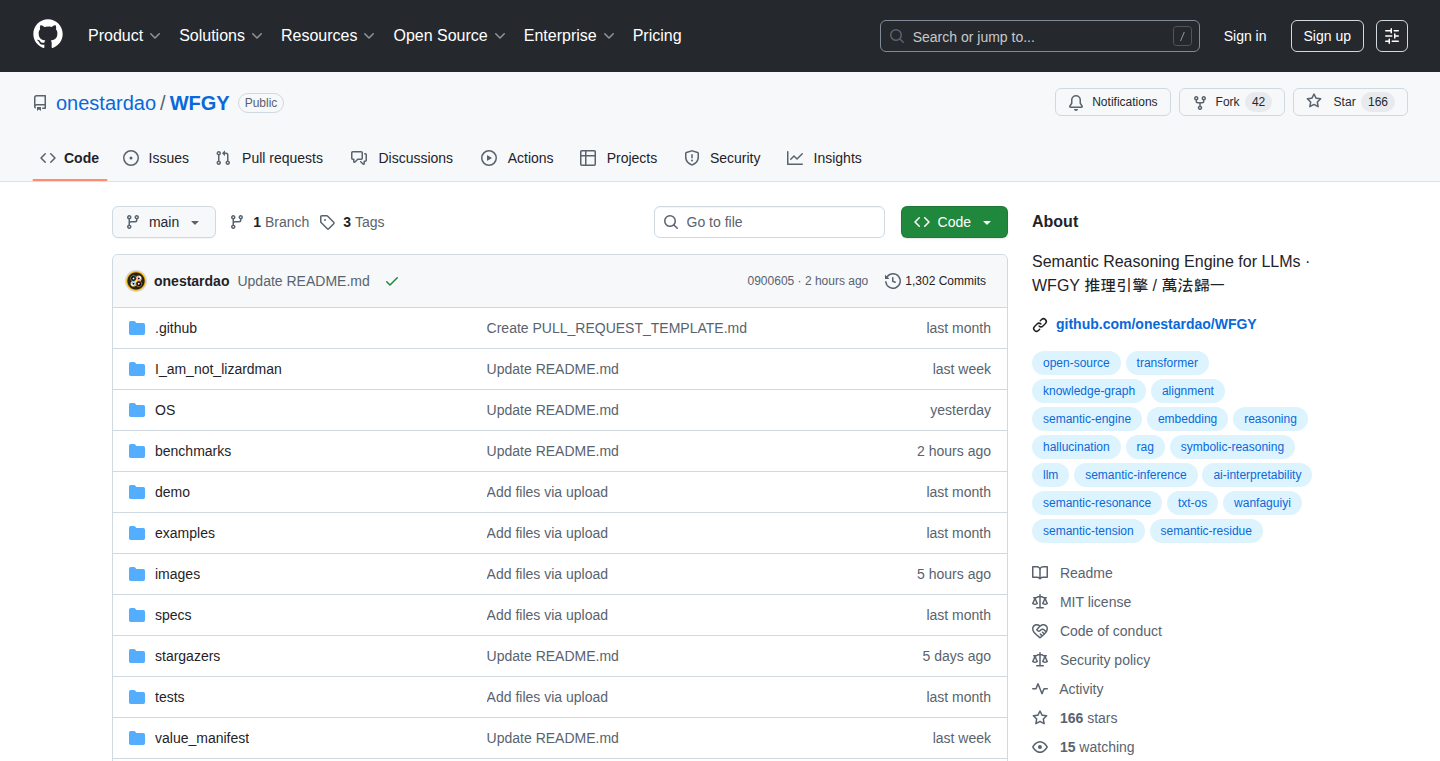Image resolution: width=1440 pixels, height=761 pixels.
Task: Fork the repository with Fork button
Action: click(1231, 102)
